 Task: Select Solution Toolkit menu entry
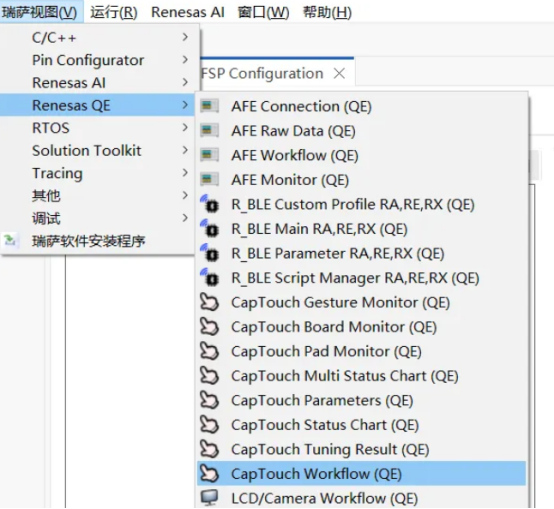97,150
